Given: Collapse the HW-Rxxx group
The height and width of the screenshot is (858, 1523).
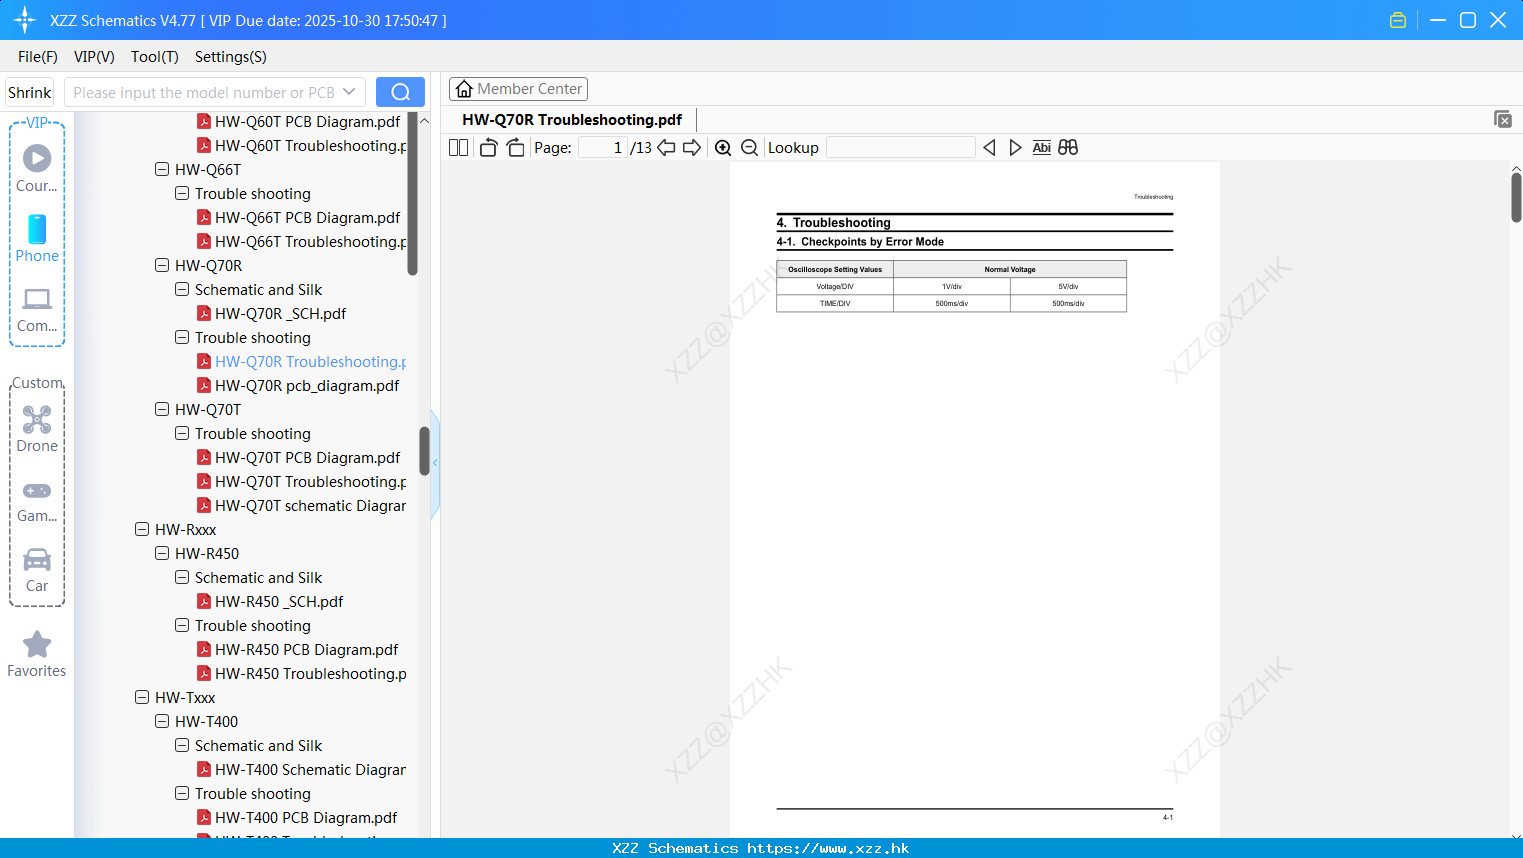Looking at the screenshot, I should (x=142, y=529).
